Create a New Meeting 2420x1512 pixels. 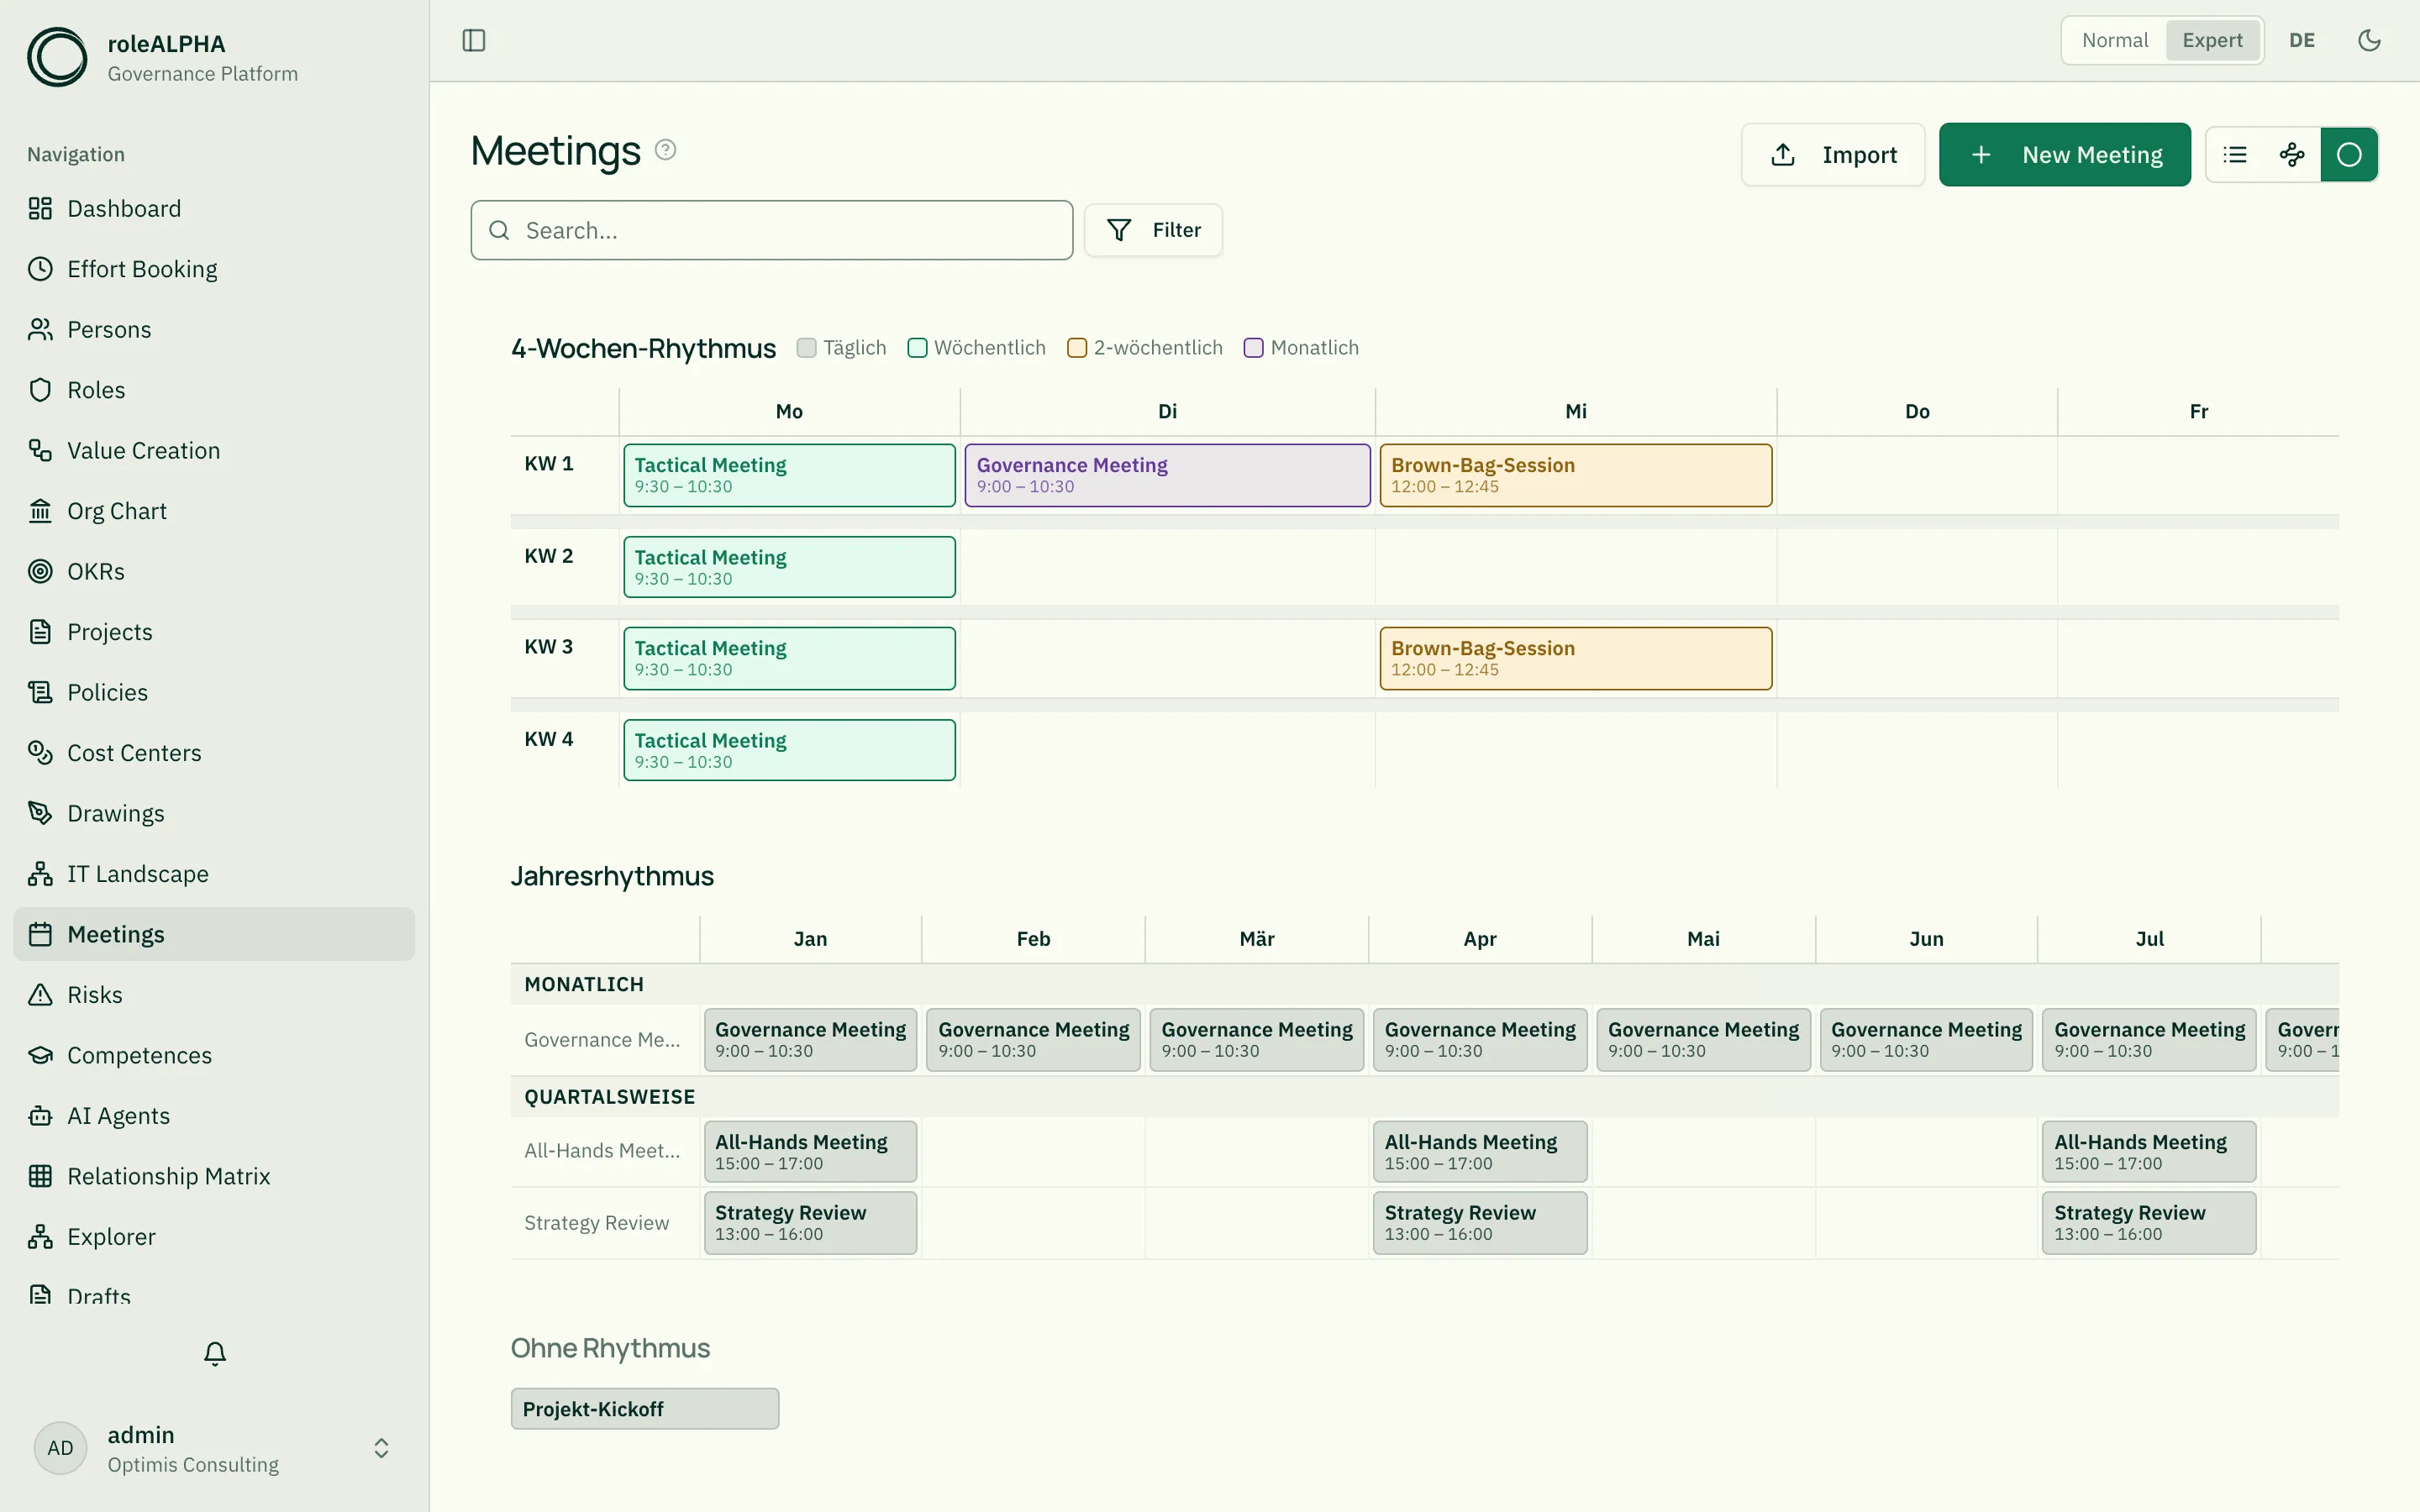(x=2064, y=155)
